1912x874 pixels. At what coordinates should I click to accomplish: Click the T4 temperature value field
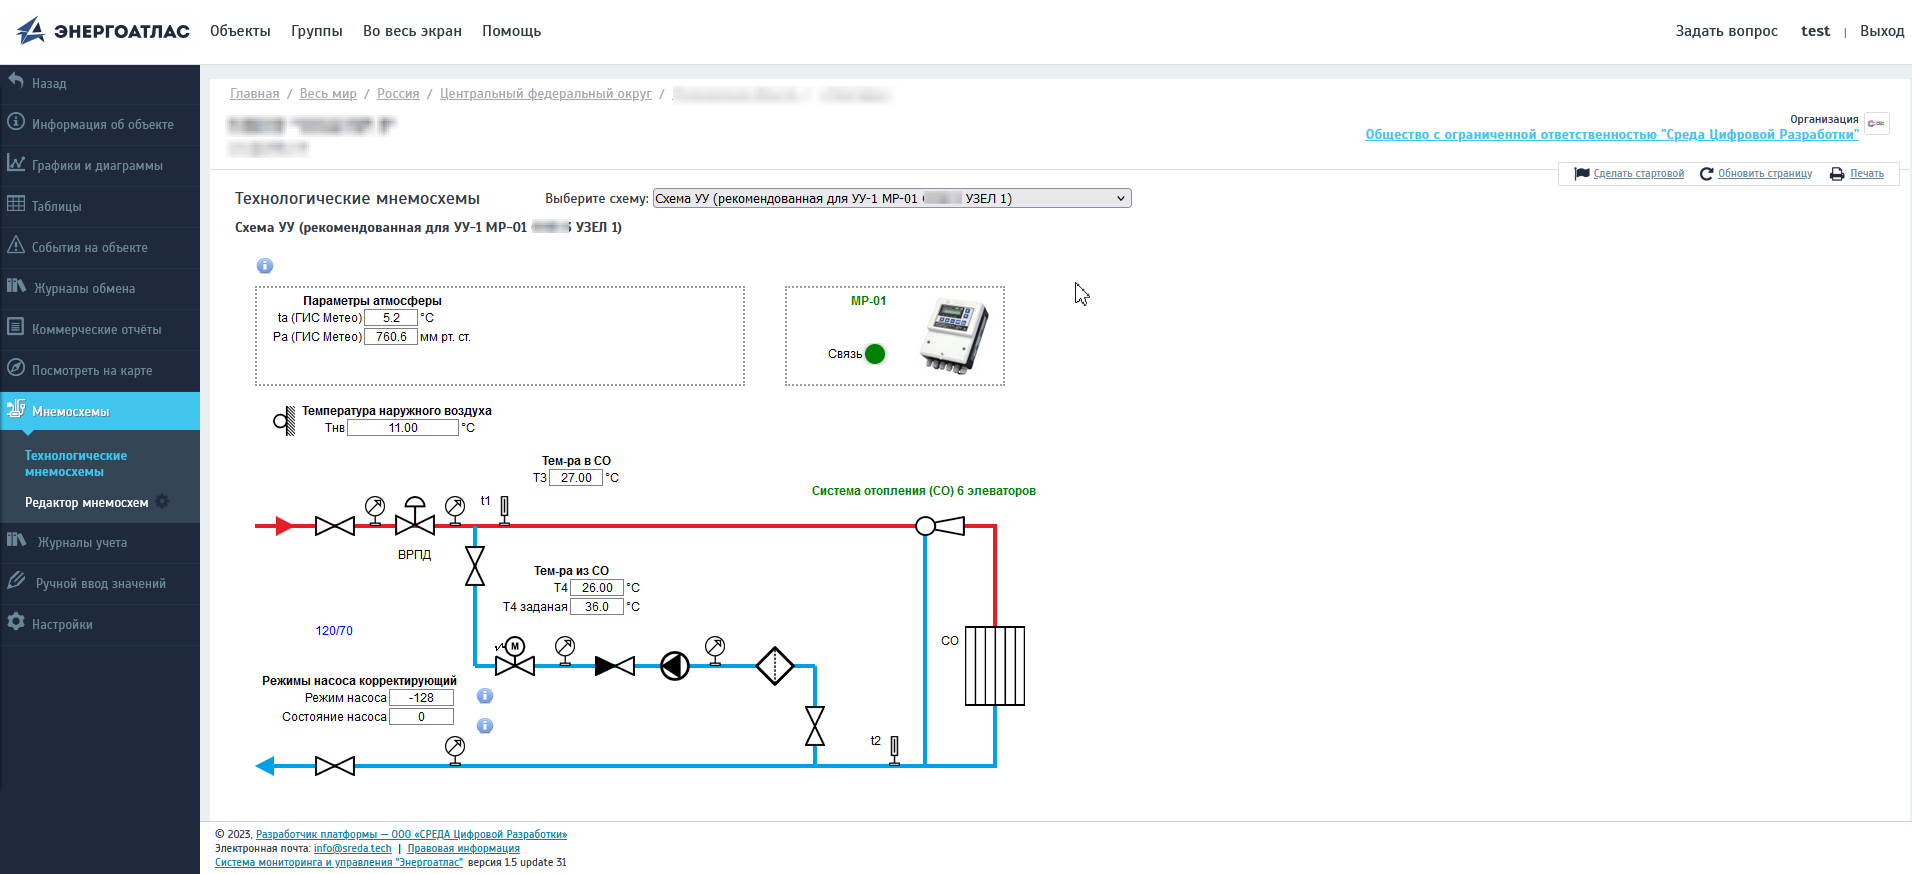[597, 588]
